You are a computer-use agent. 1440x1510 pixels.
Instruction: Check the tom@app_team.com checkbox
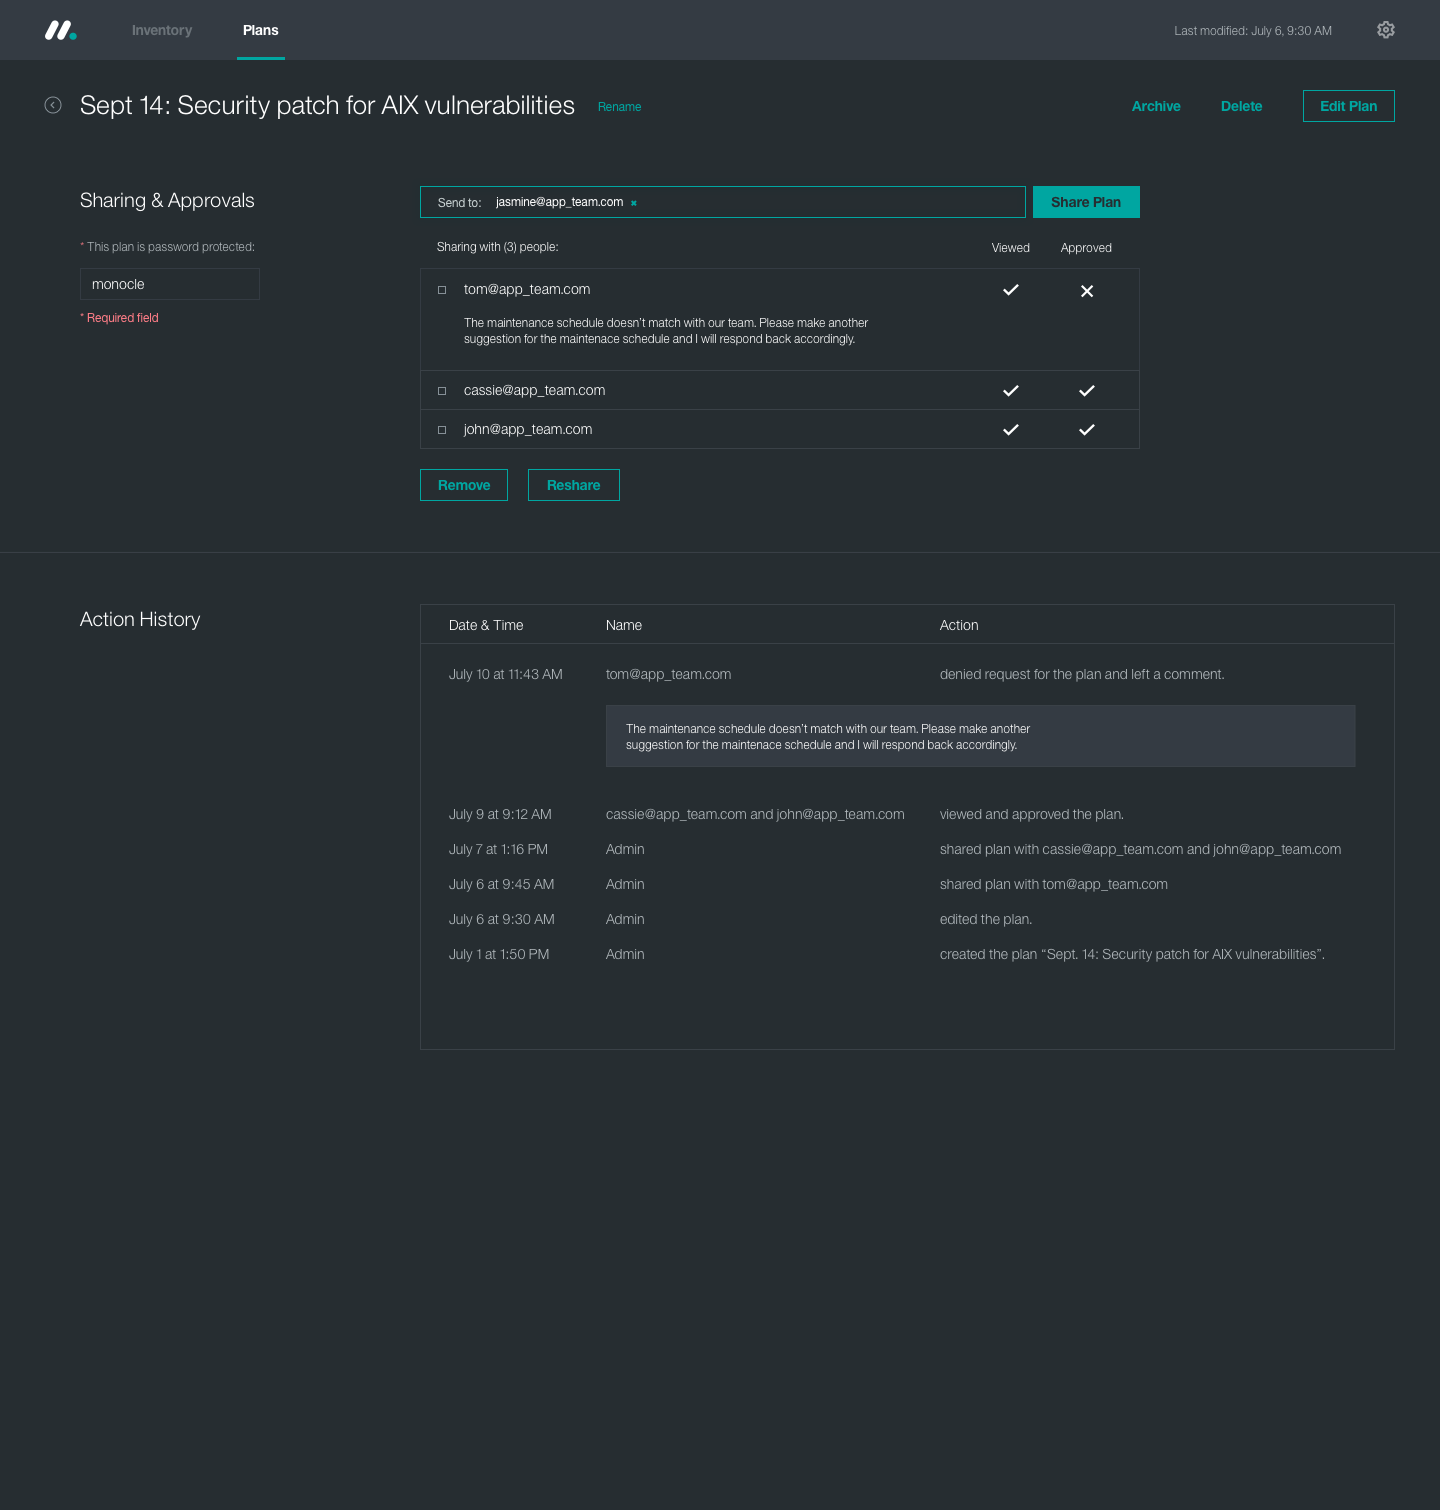tap(442, 290)
